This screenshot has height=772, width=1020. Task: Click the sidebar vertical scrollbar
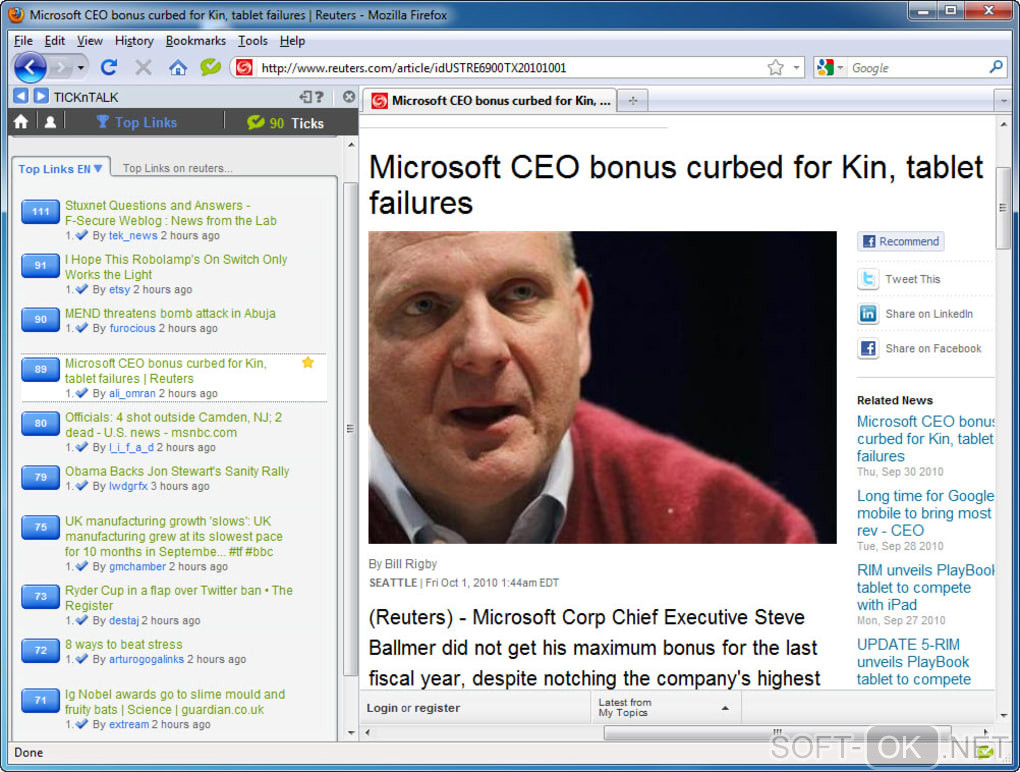coord(351,429)
